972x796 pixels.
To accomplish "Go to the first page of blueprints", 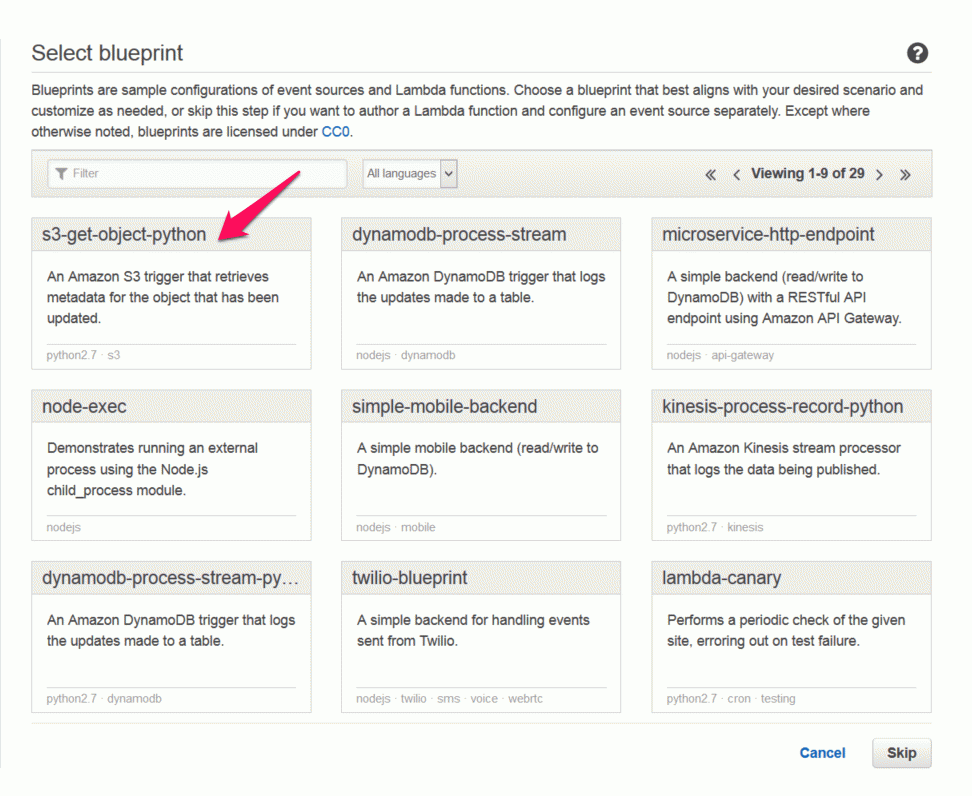I will click(x=710, y=175).
